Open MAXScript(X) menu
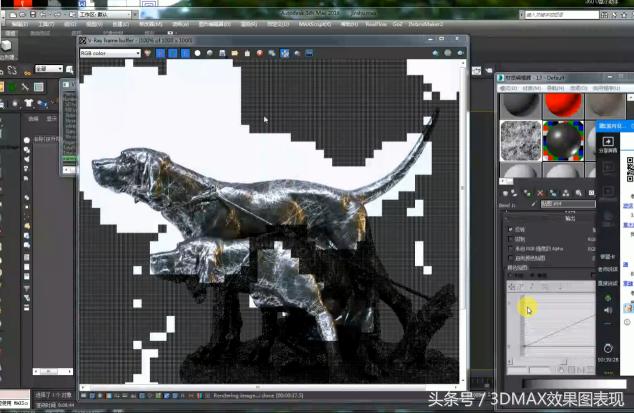The height and width of the screenshot is (413, 634). coord(315,24)
